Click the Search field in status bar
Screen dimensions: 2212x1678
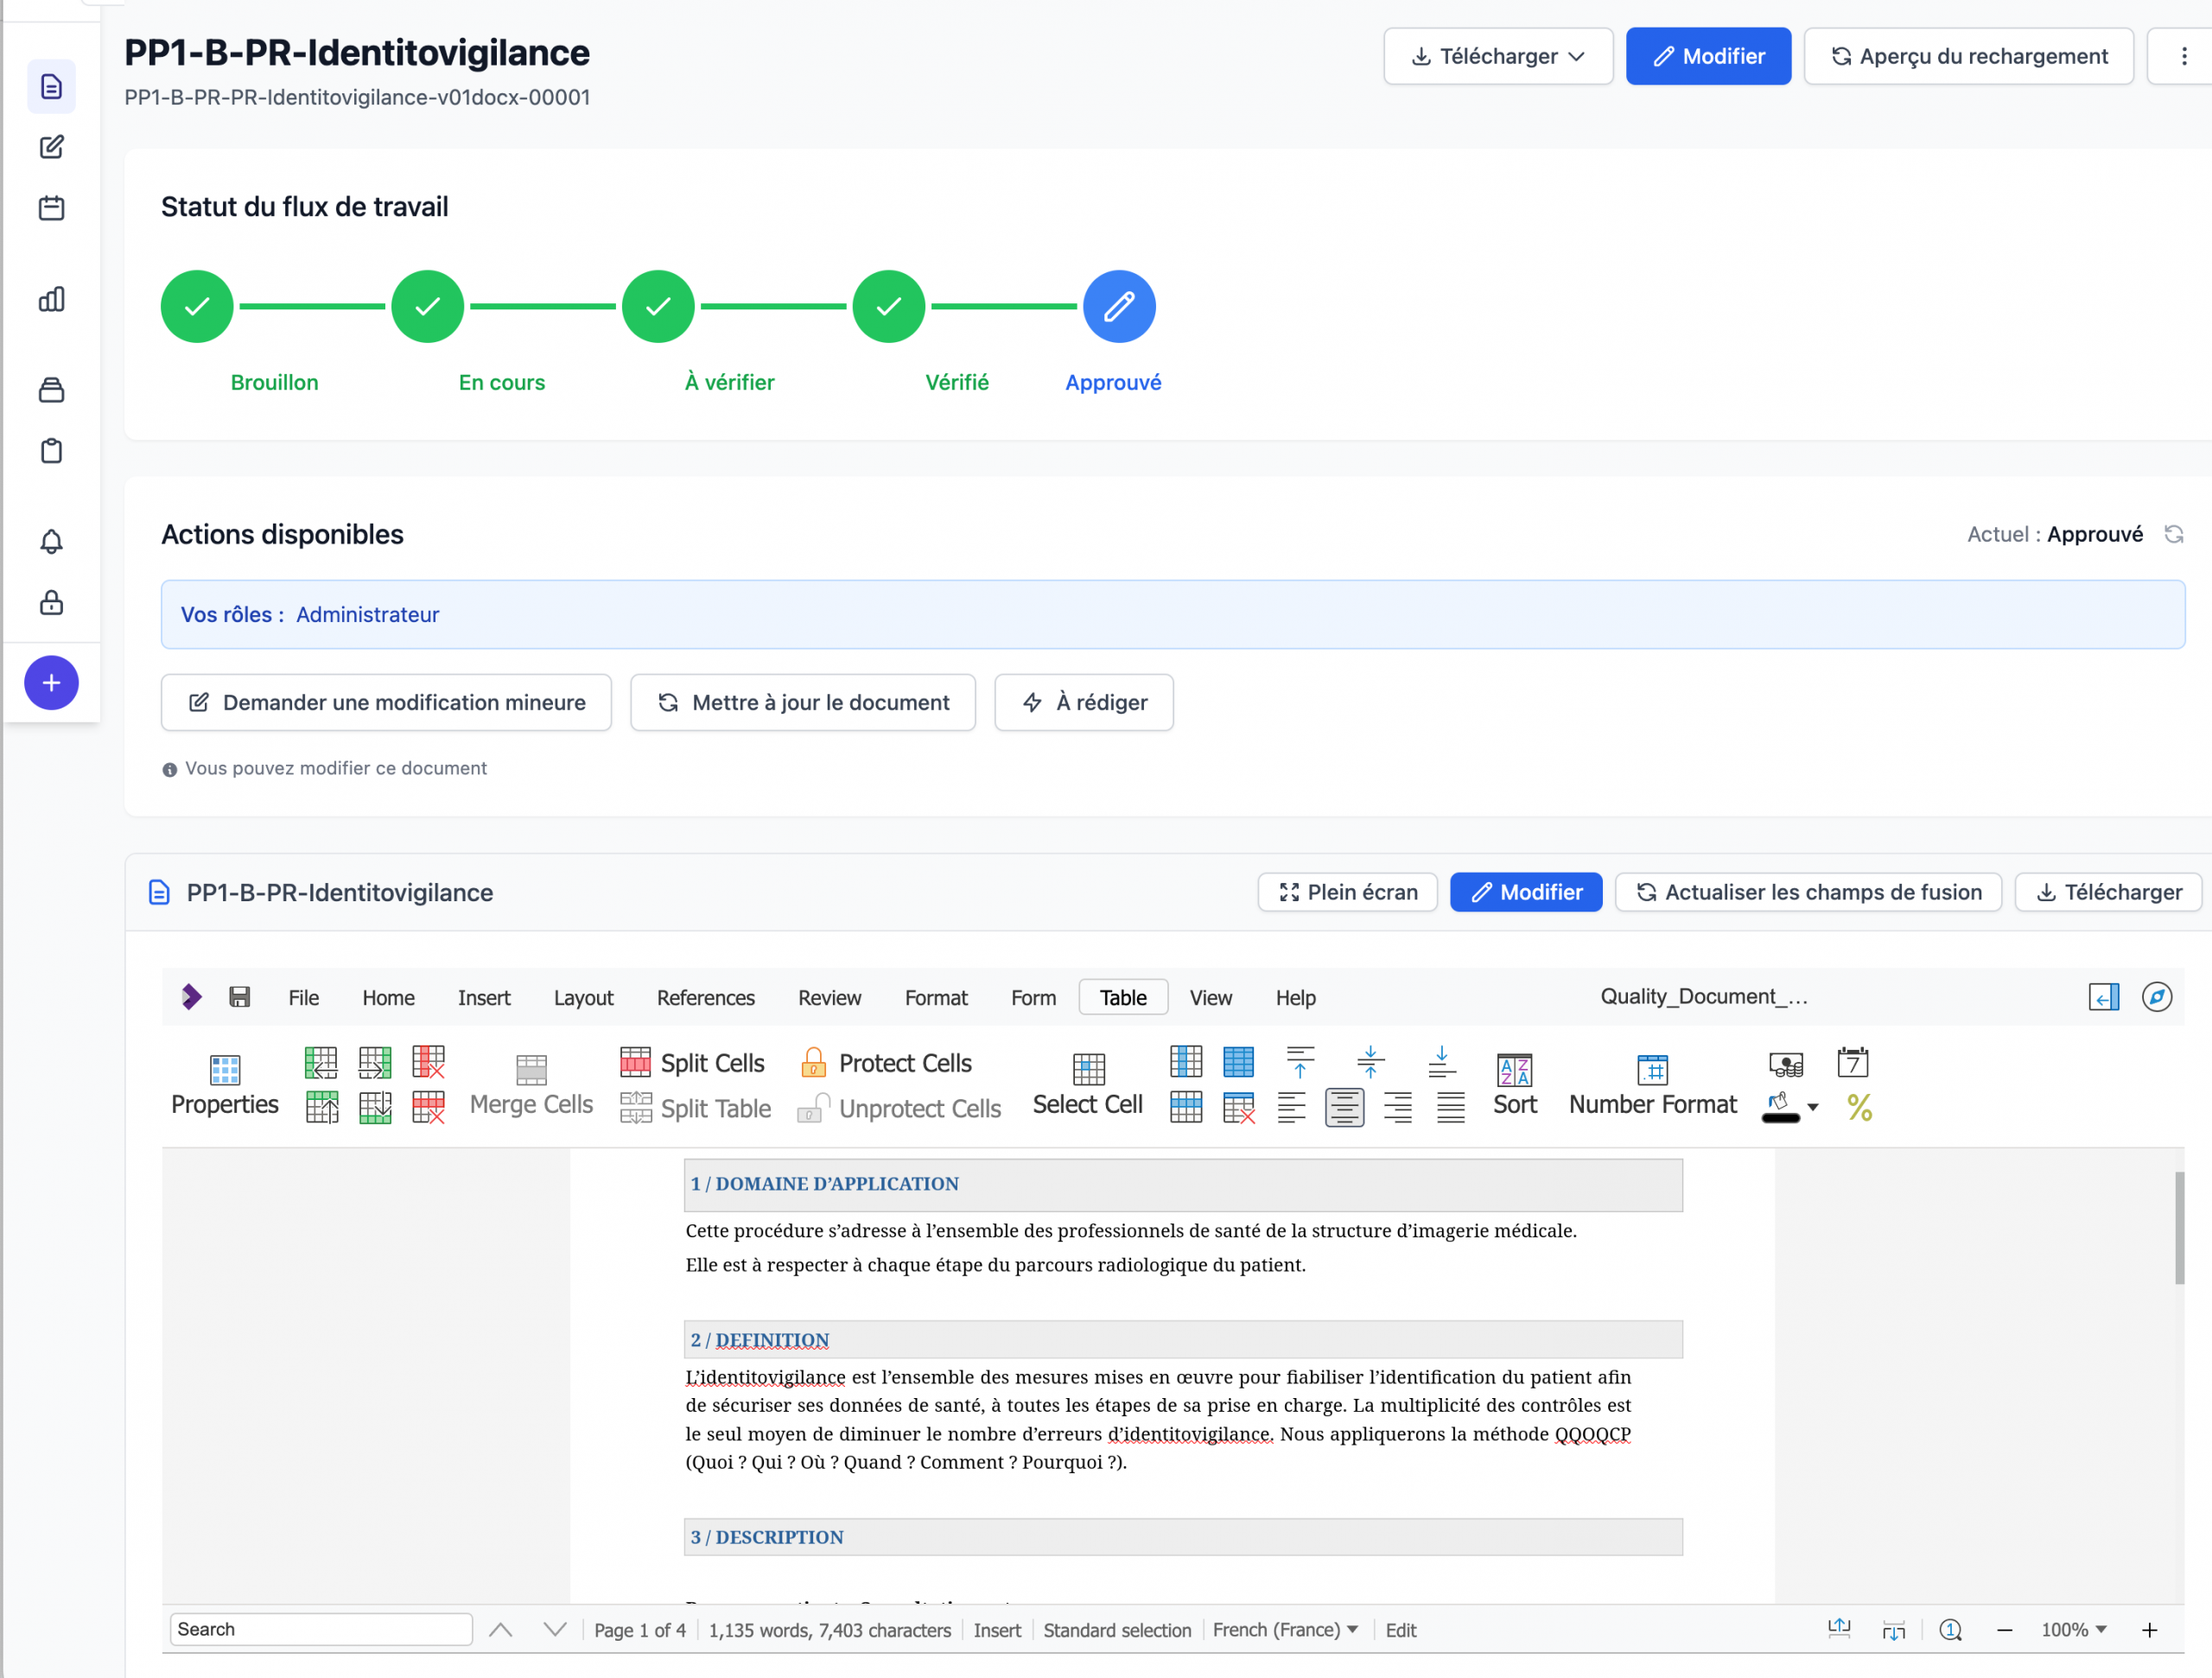coord(320,1630)
